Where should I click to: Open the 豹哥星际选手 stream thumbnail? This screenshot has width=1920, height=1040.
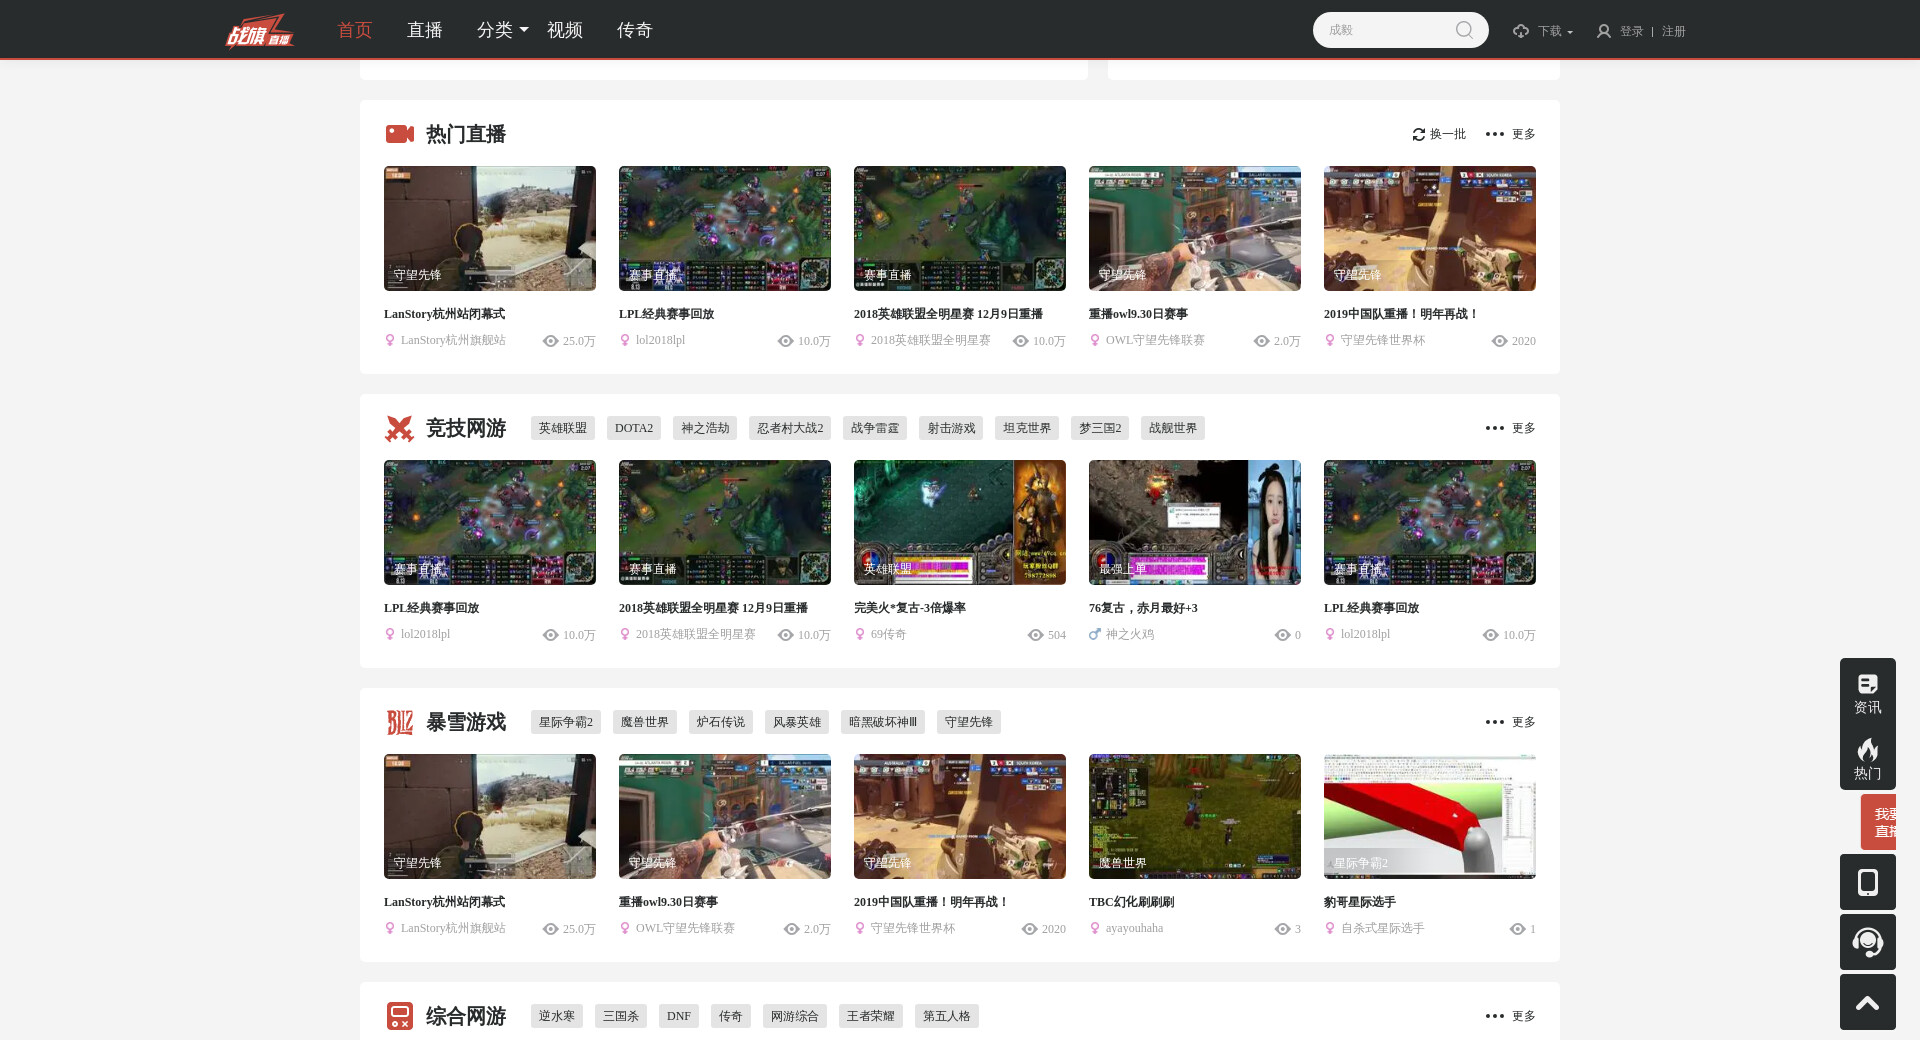pos(1430,816)
